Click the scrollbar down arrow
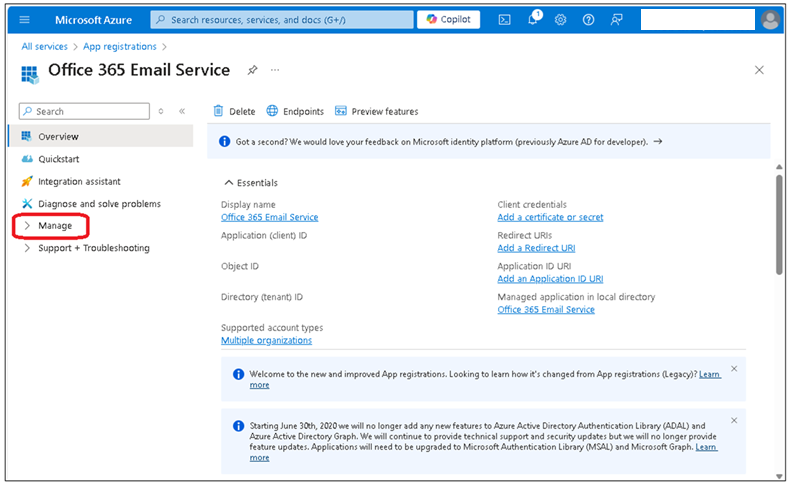 click(779, 476)
